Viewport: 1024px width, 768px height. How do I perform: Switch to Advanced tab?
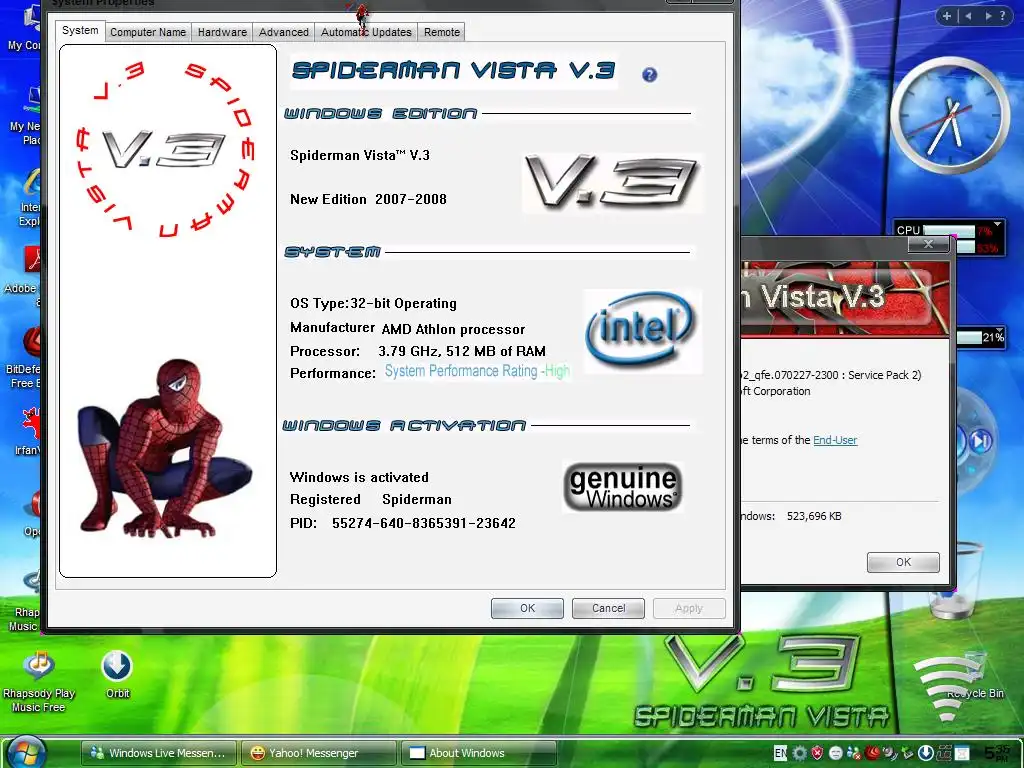283,32
